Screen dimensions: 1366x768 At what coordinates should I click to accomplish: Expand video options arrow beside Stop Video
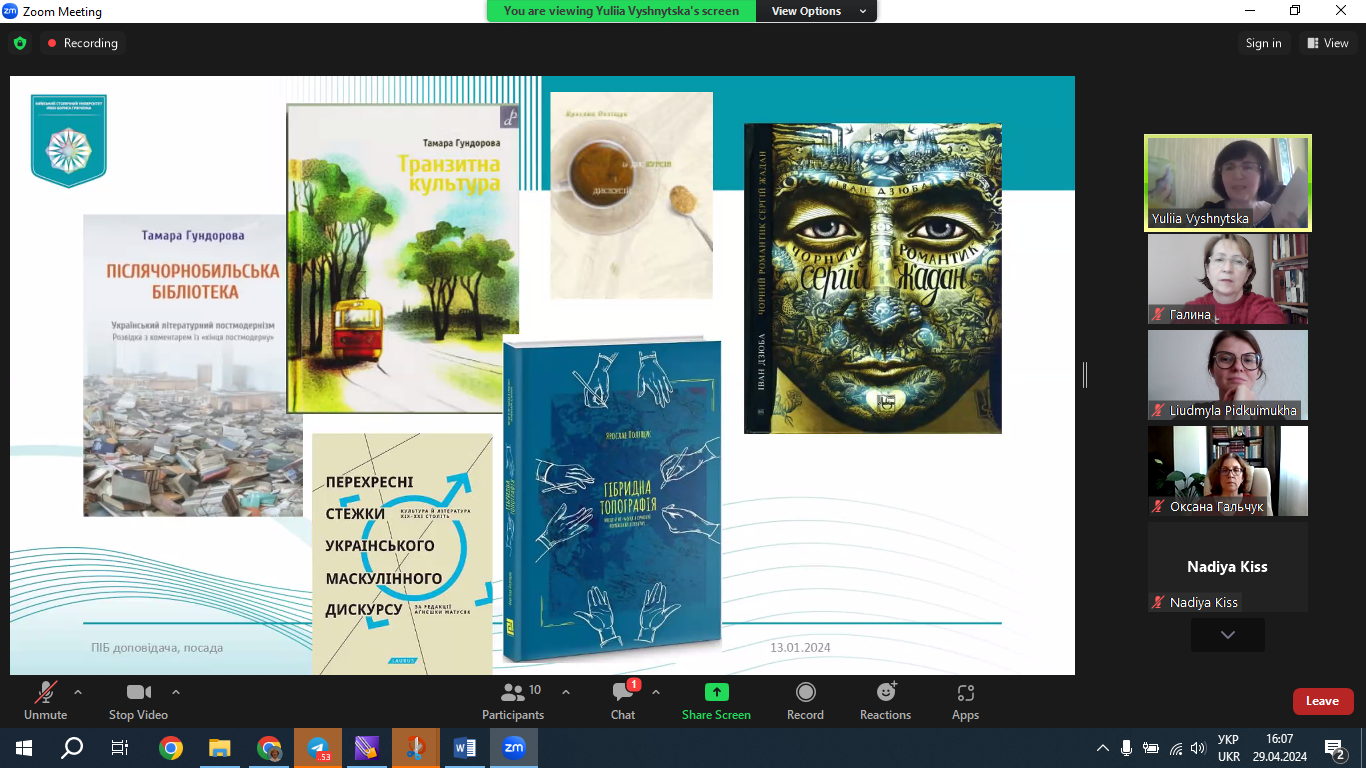pos(176,692)
